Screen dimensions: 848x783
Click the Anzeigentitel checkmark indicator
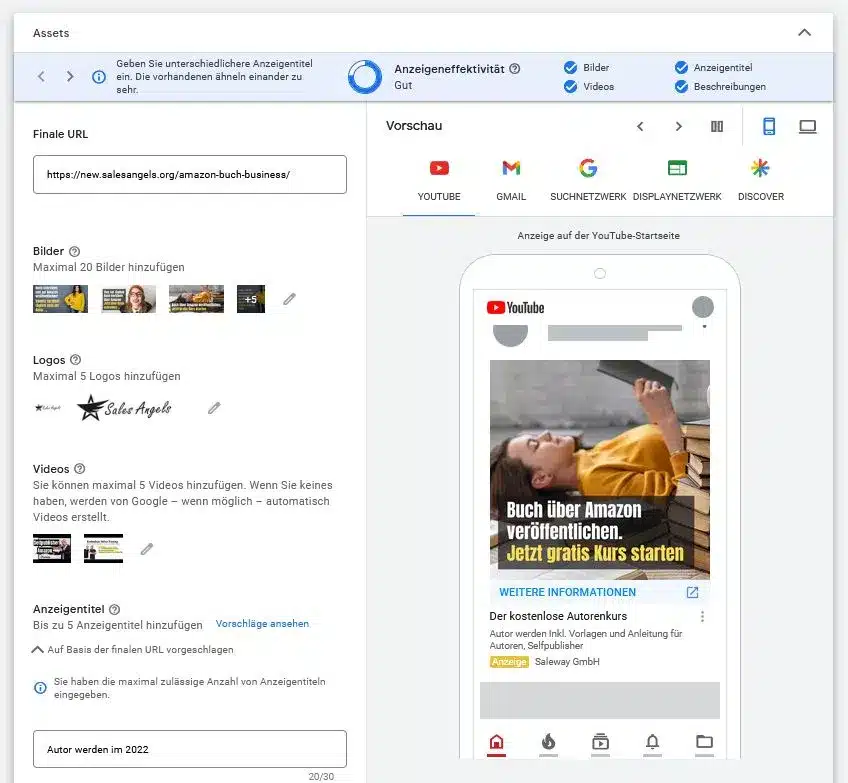coord(681,68)
